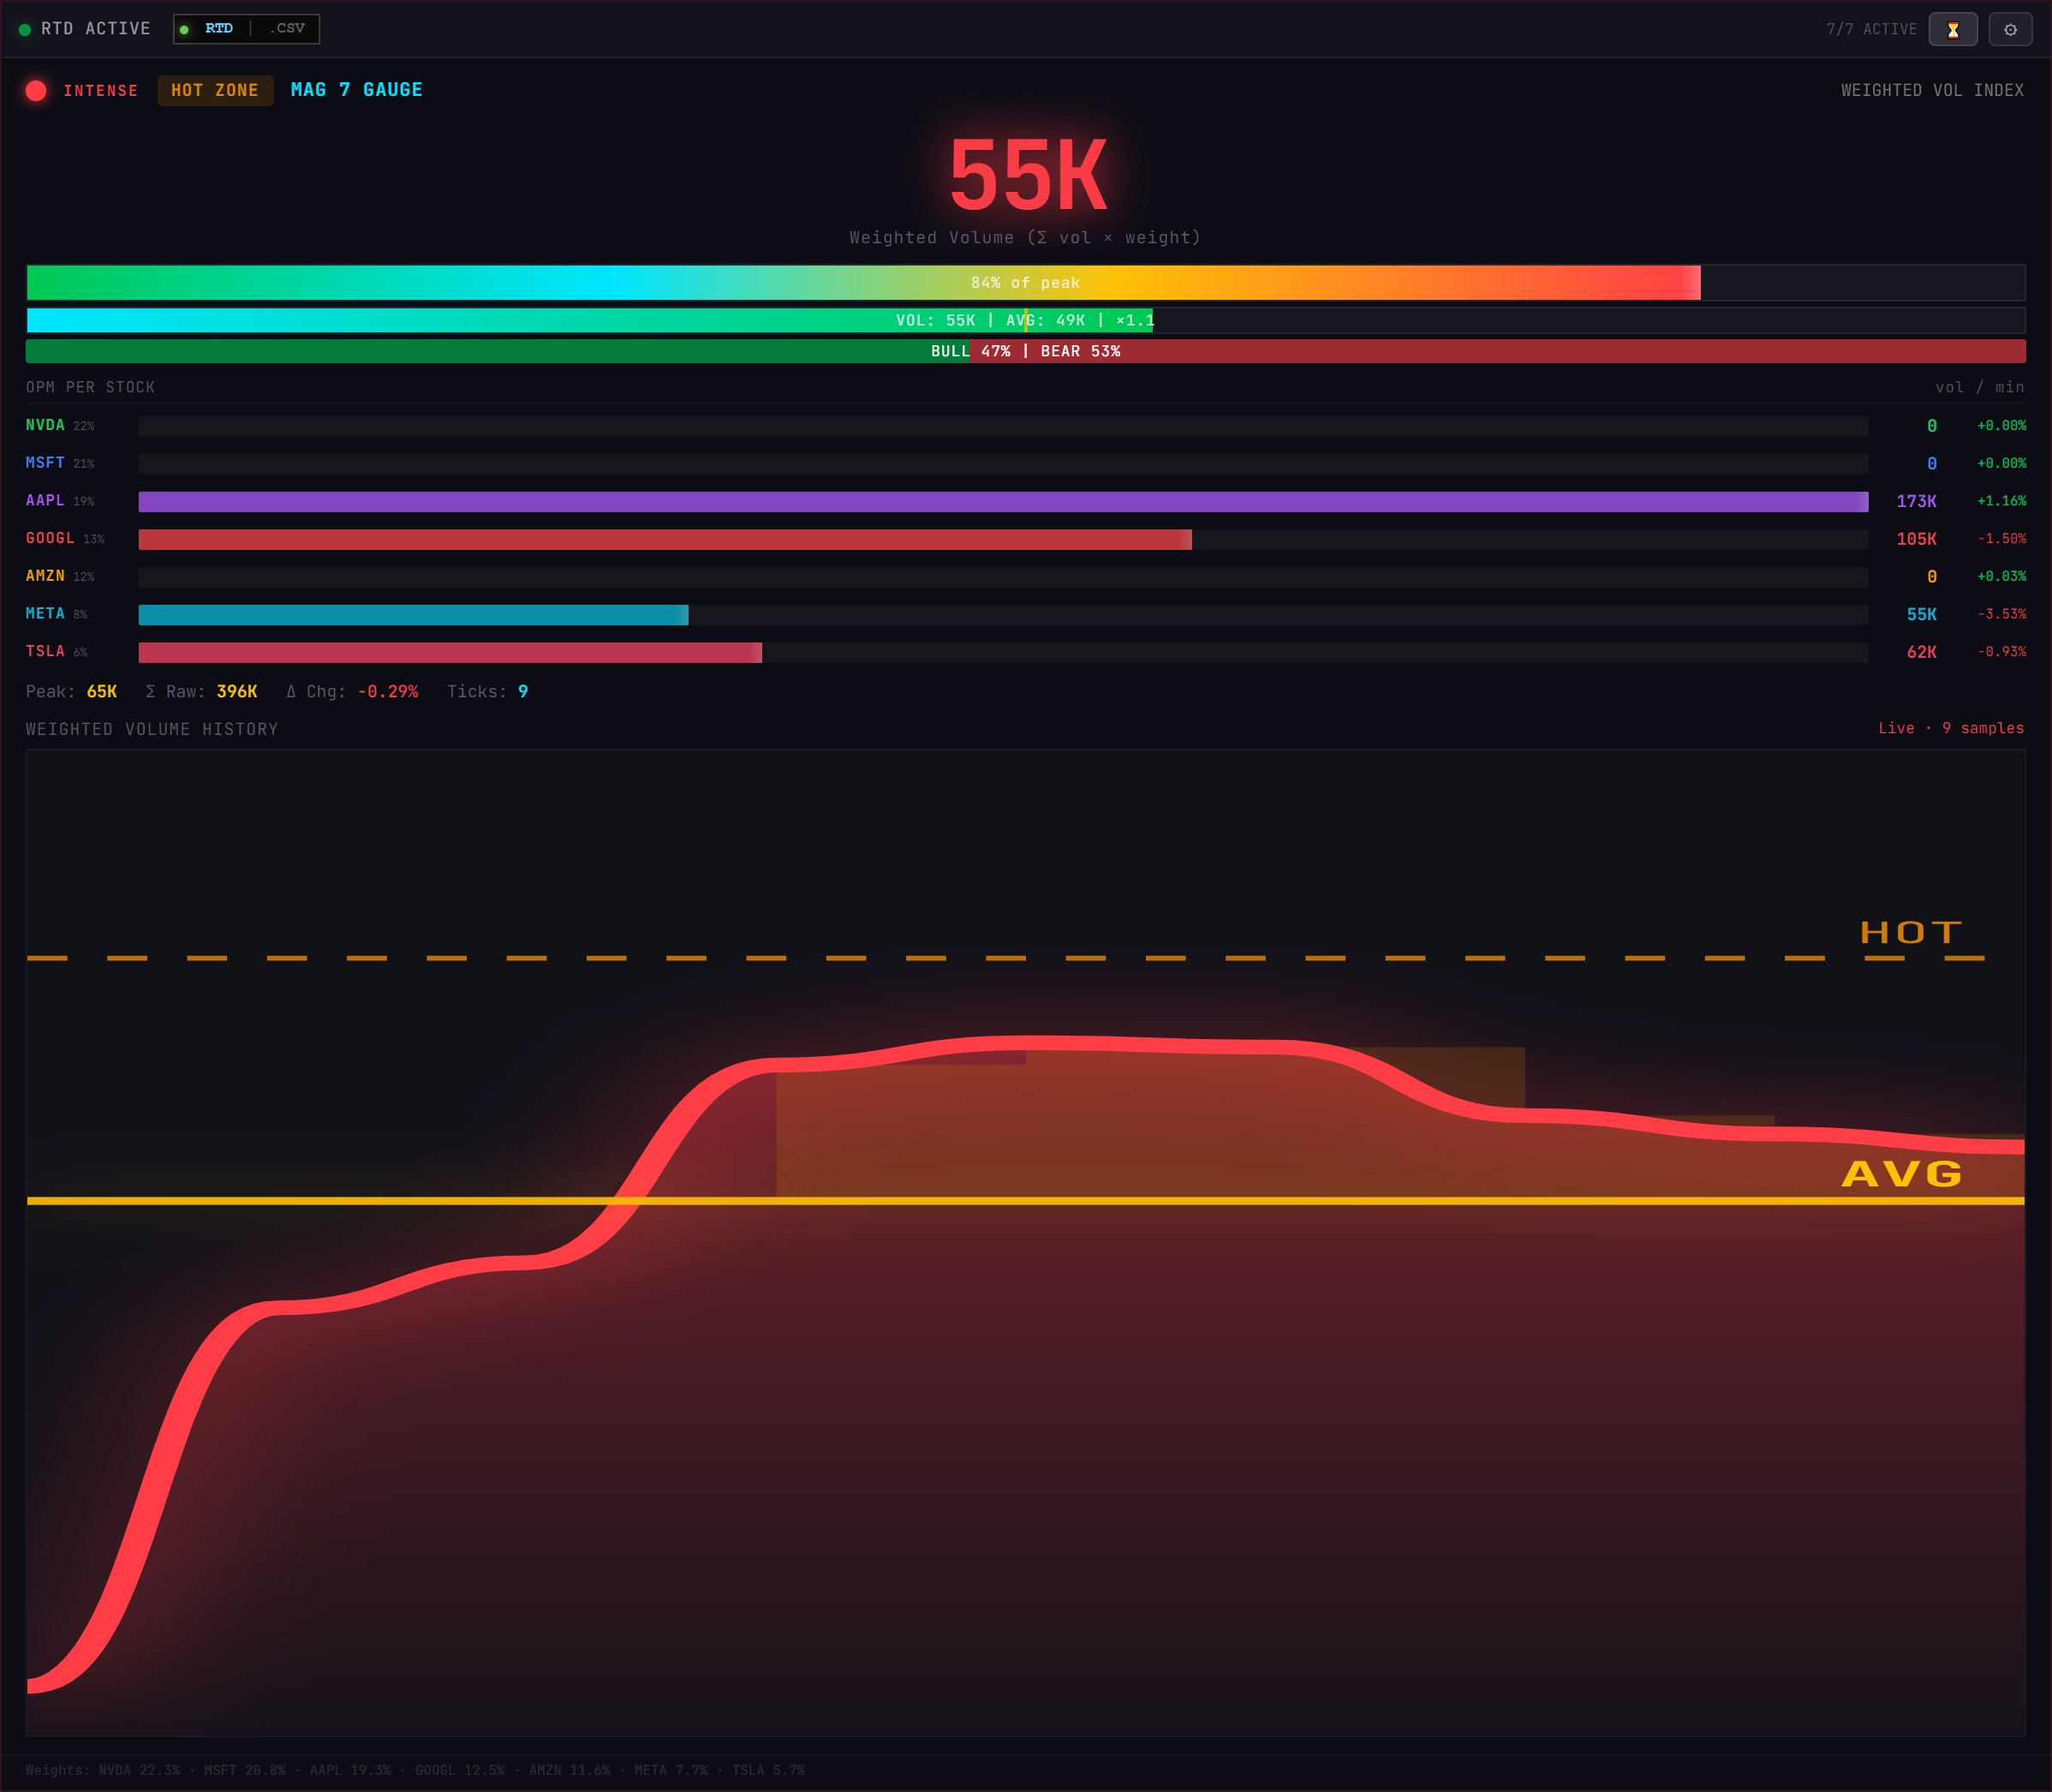The image size is (2052, 1792).
Task: Switch data source to .CSV mode
Action: pos(286,28)
